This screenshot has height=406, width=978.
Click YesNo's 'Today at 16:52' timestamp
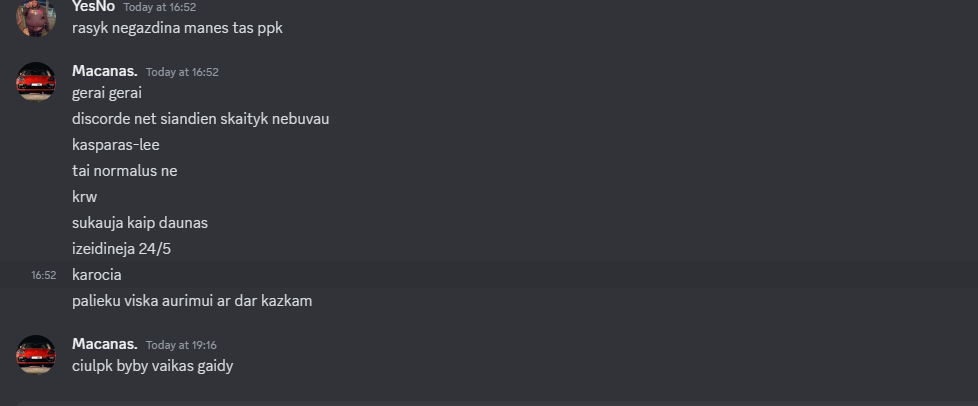tap(160, 7)
